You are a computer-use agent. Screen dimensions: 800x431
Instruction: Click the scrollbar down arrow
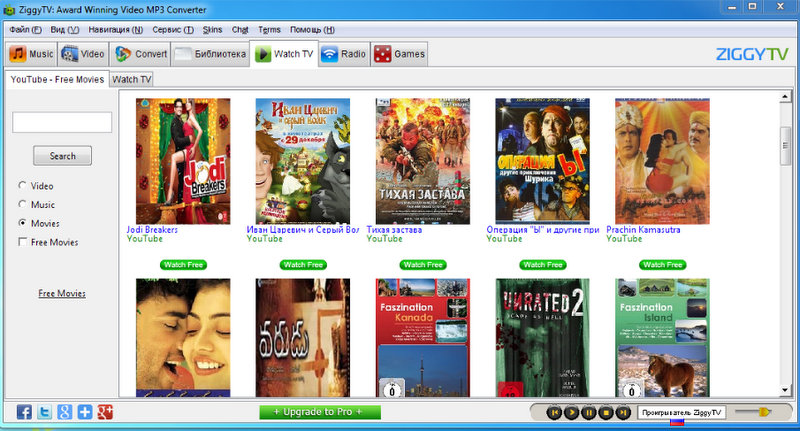[785, 390]
